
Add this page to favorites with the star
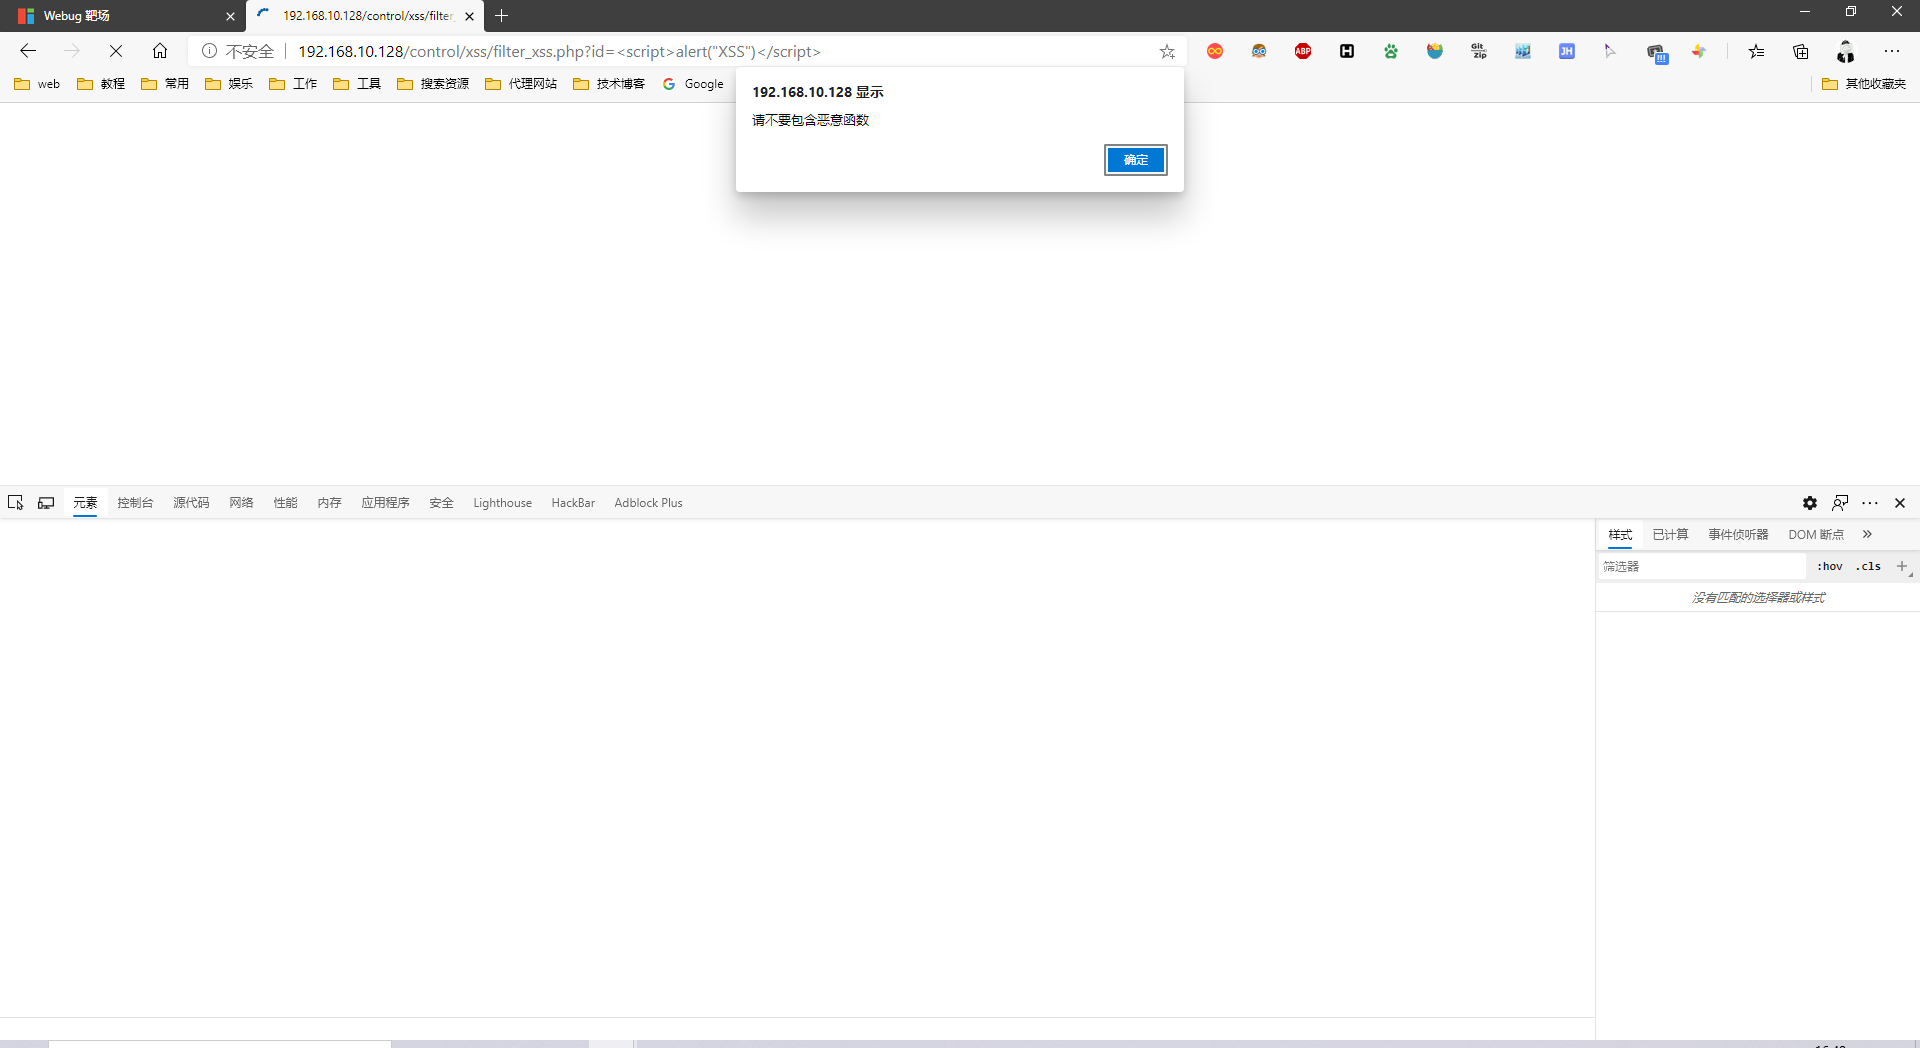pos(1167,51)
